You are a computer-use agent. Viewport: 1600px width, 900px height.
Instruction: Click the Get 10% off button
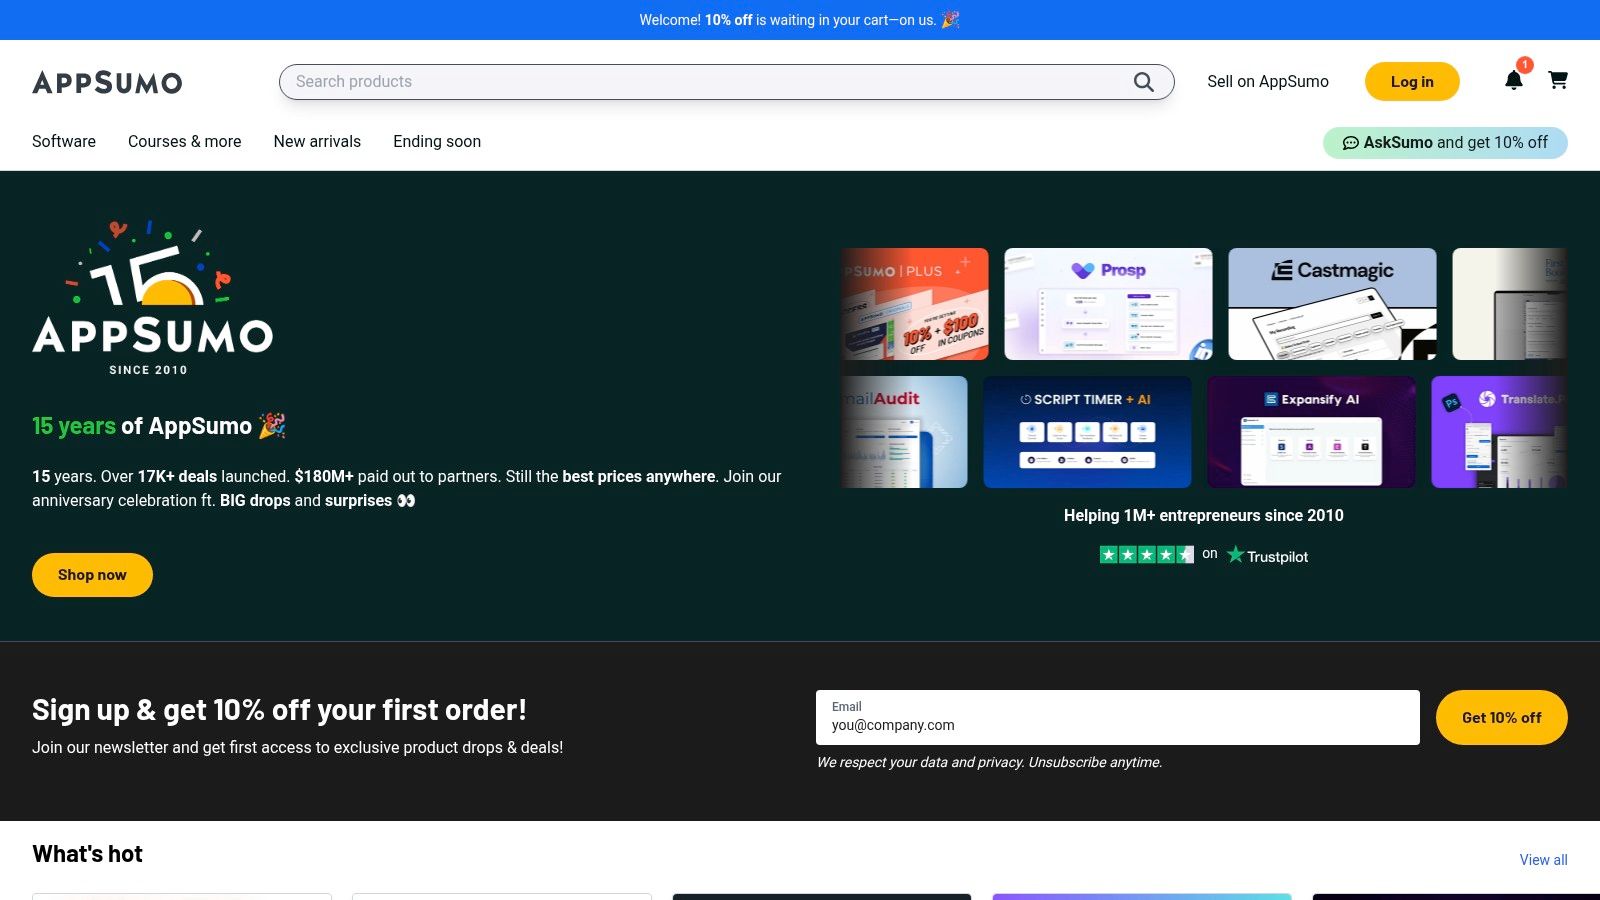click(x=1501, y=717)
